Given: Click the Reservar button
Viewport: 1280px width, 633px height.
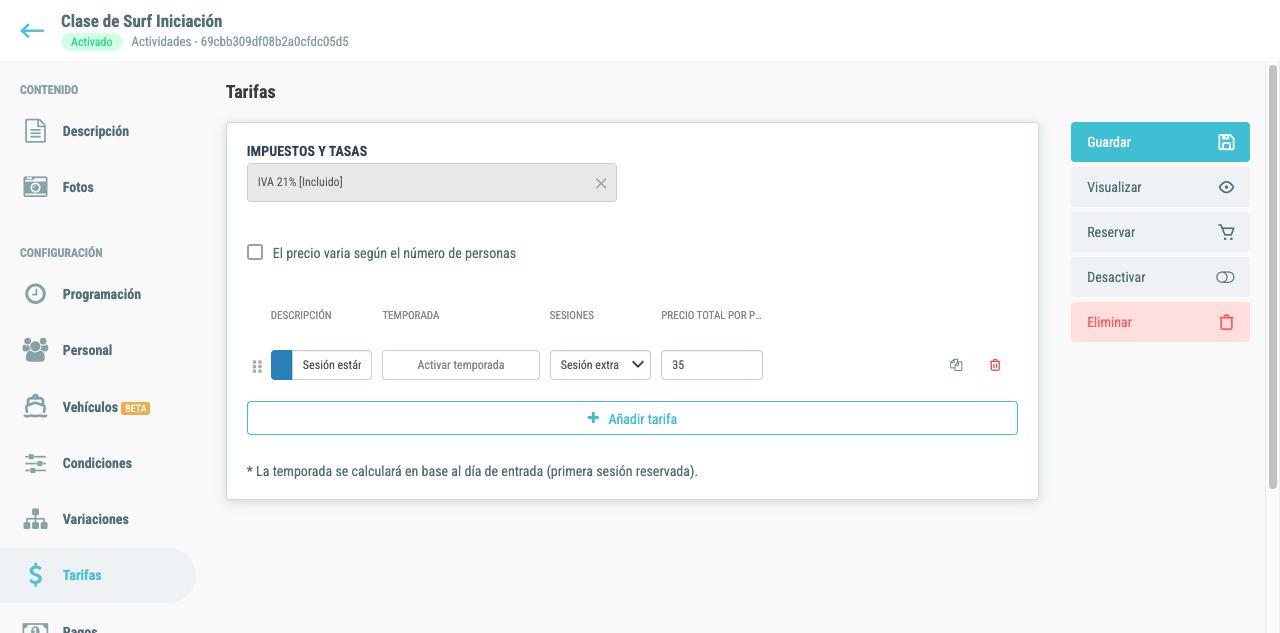Looking at the screenshot, I should click(x=1160, y=232).
